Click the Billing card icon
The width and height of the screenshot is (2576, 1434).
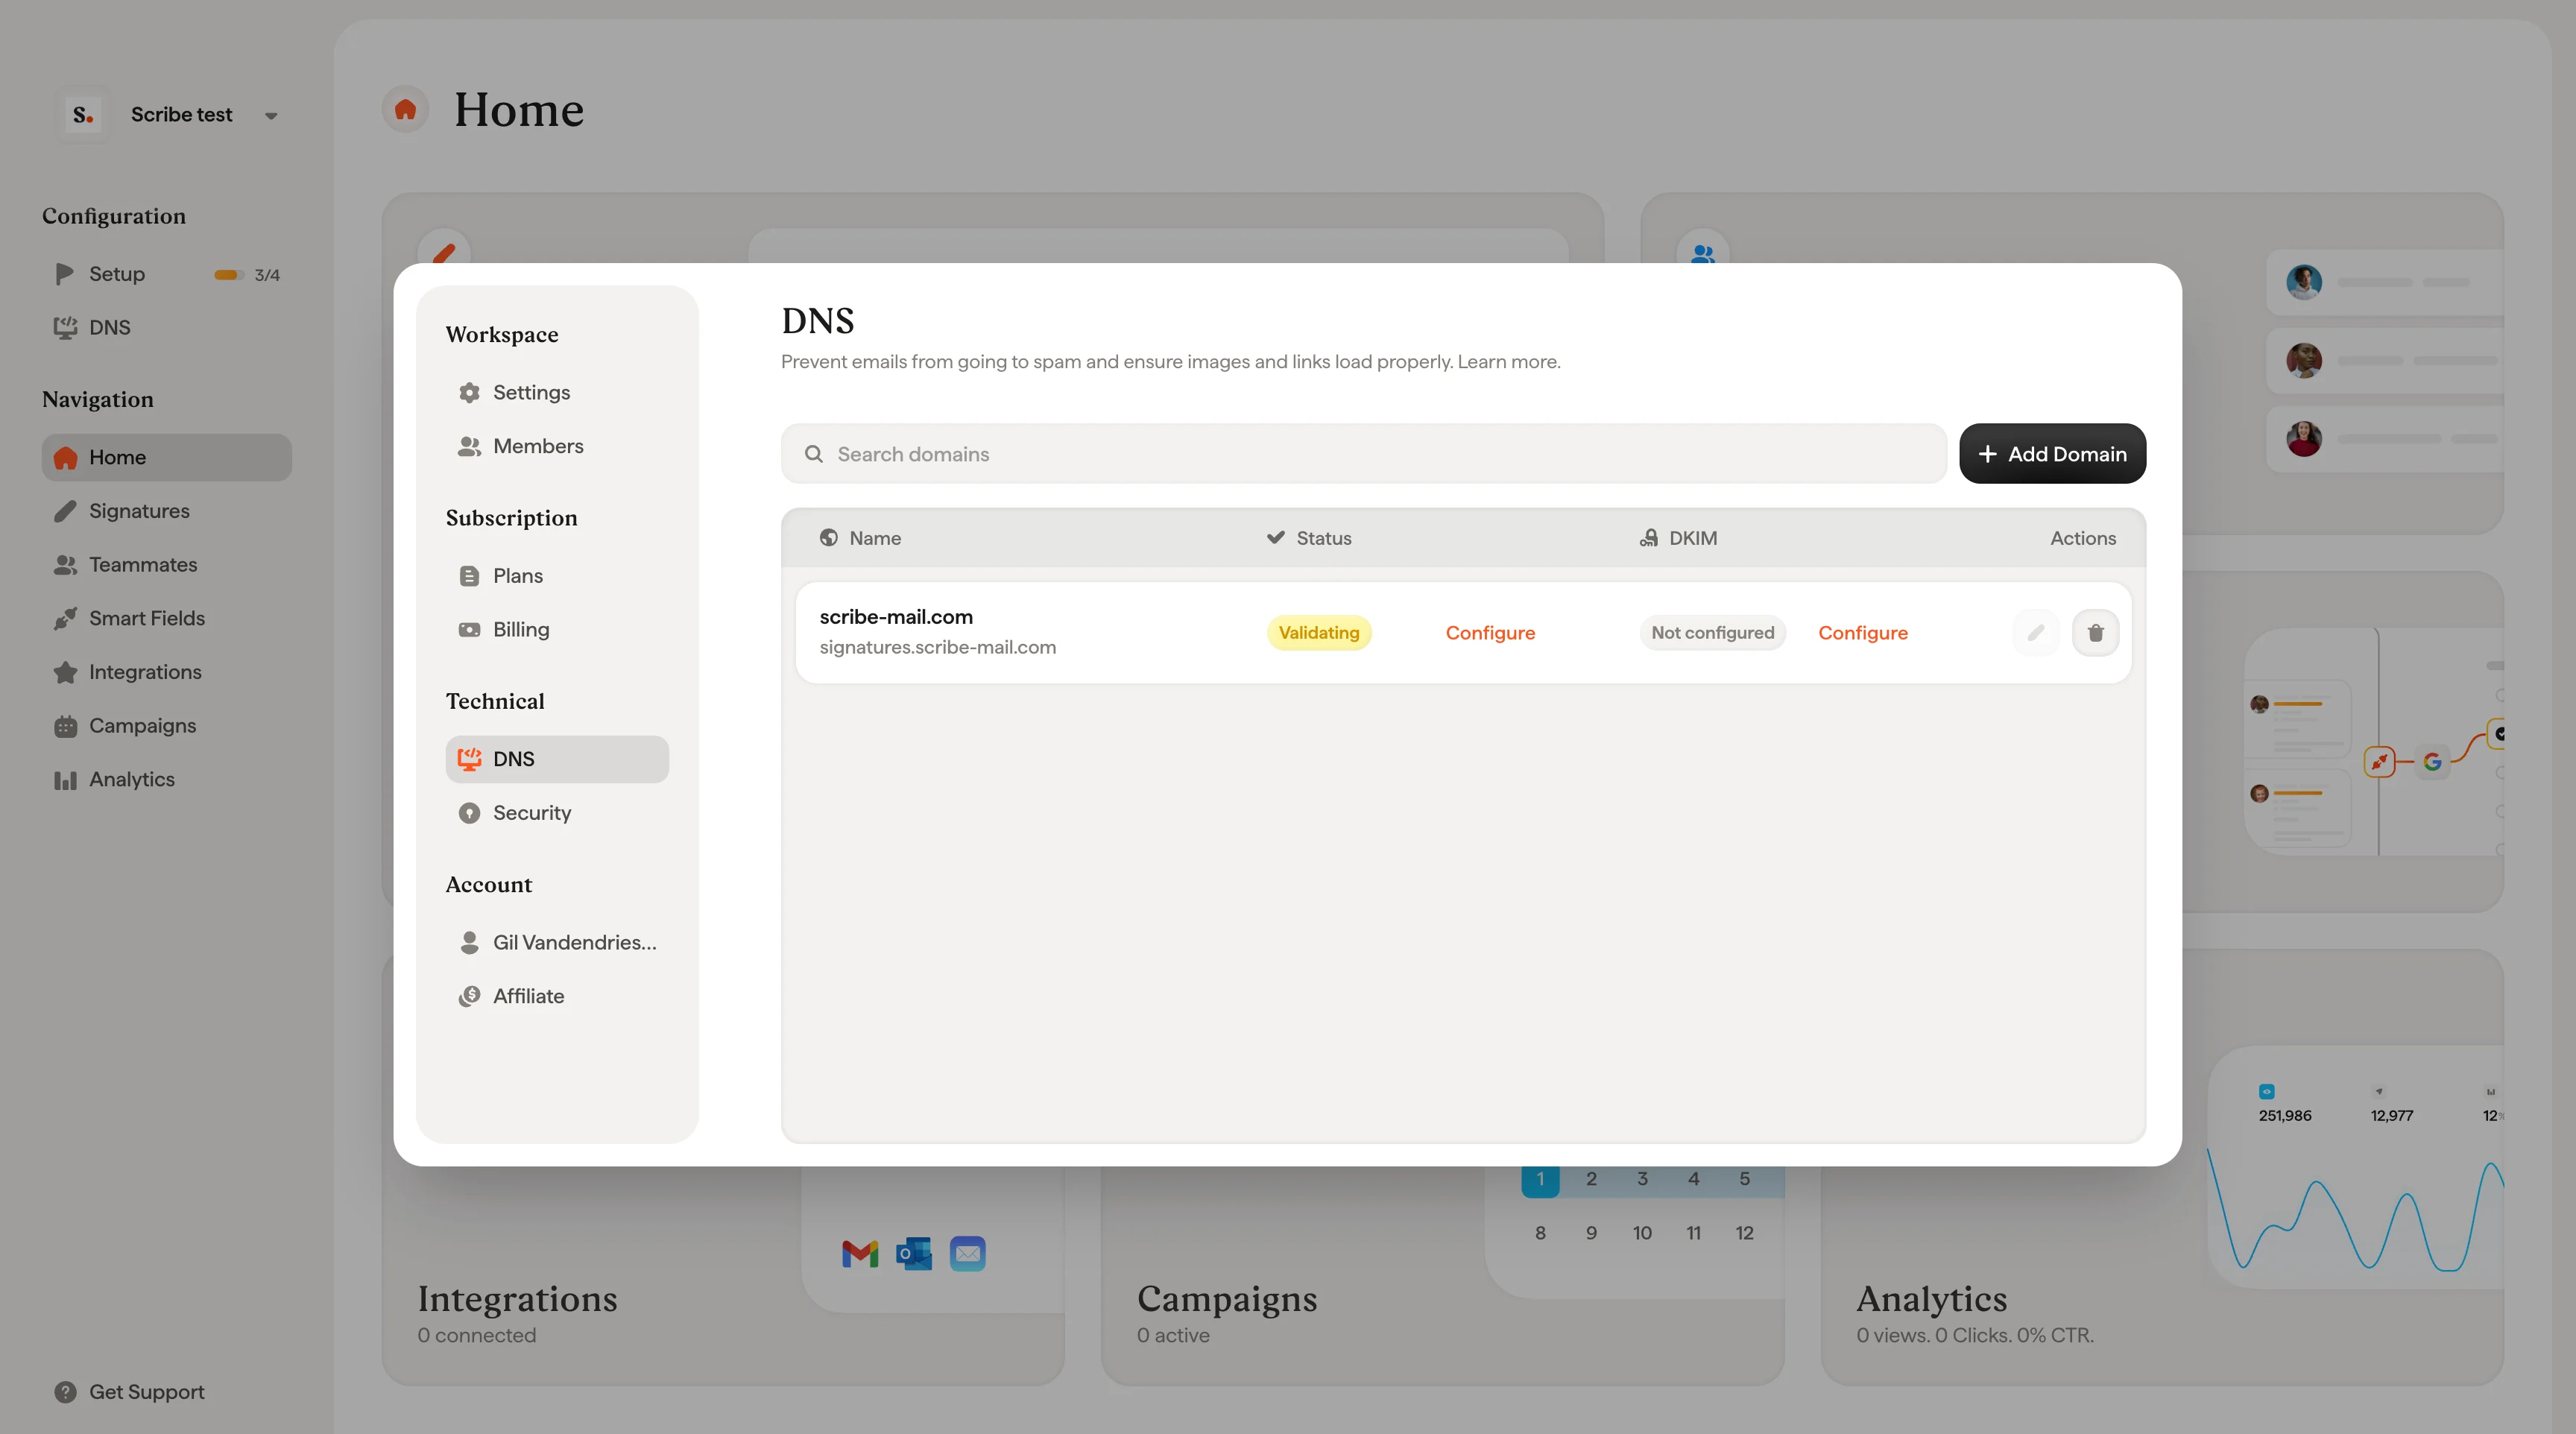[469, 630]
